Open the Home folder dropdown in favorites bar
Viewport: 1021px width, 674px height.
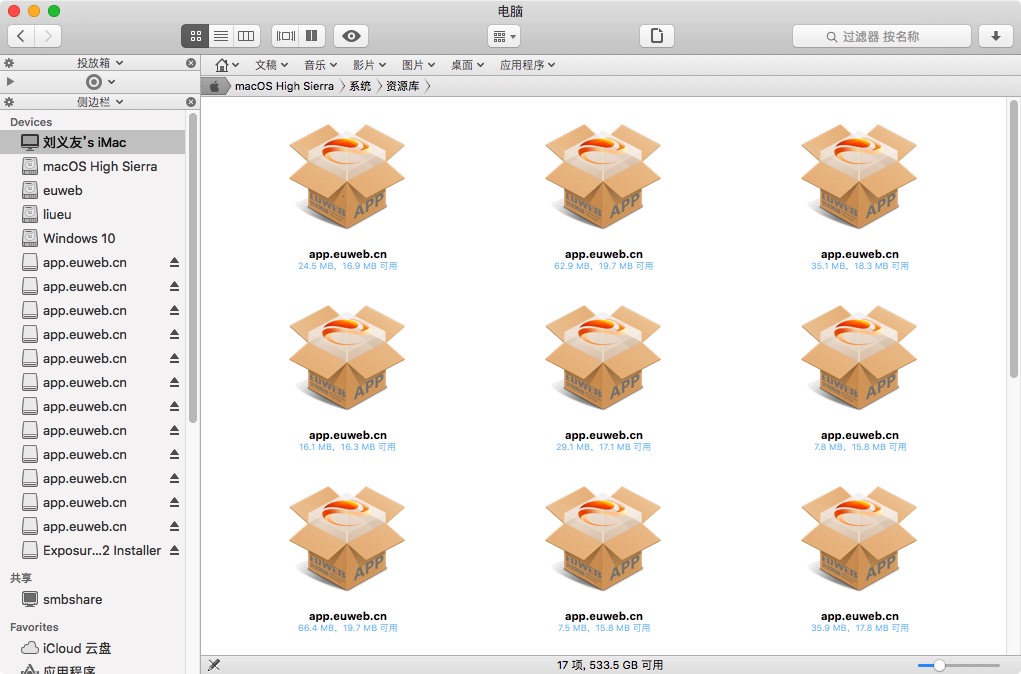pyautogui.click(x=227, y=65)
